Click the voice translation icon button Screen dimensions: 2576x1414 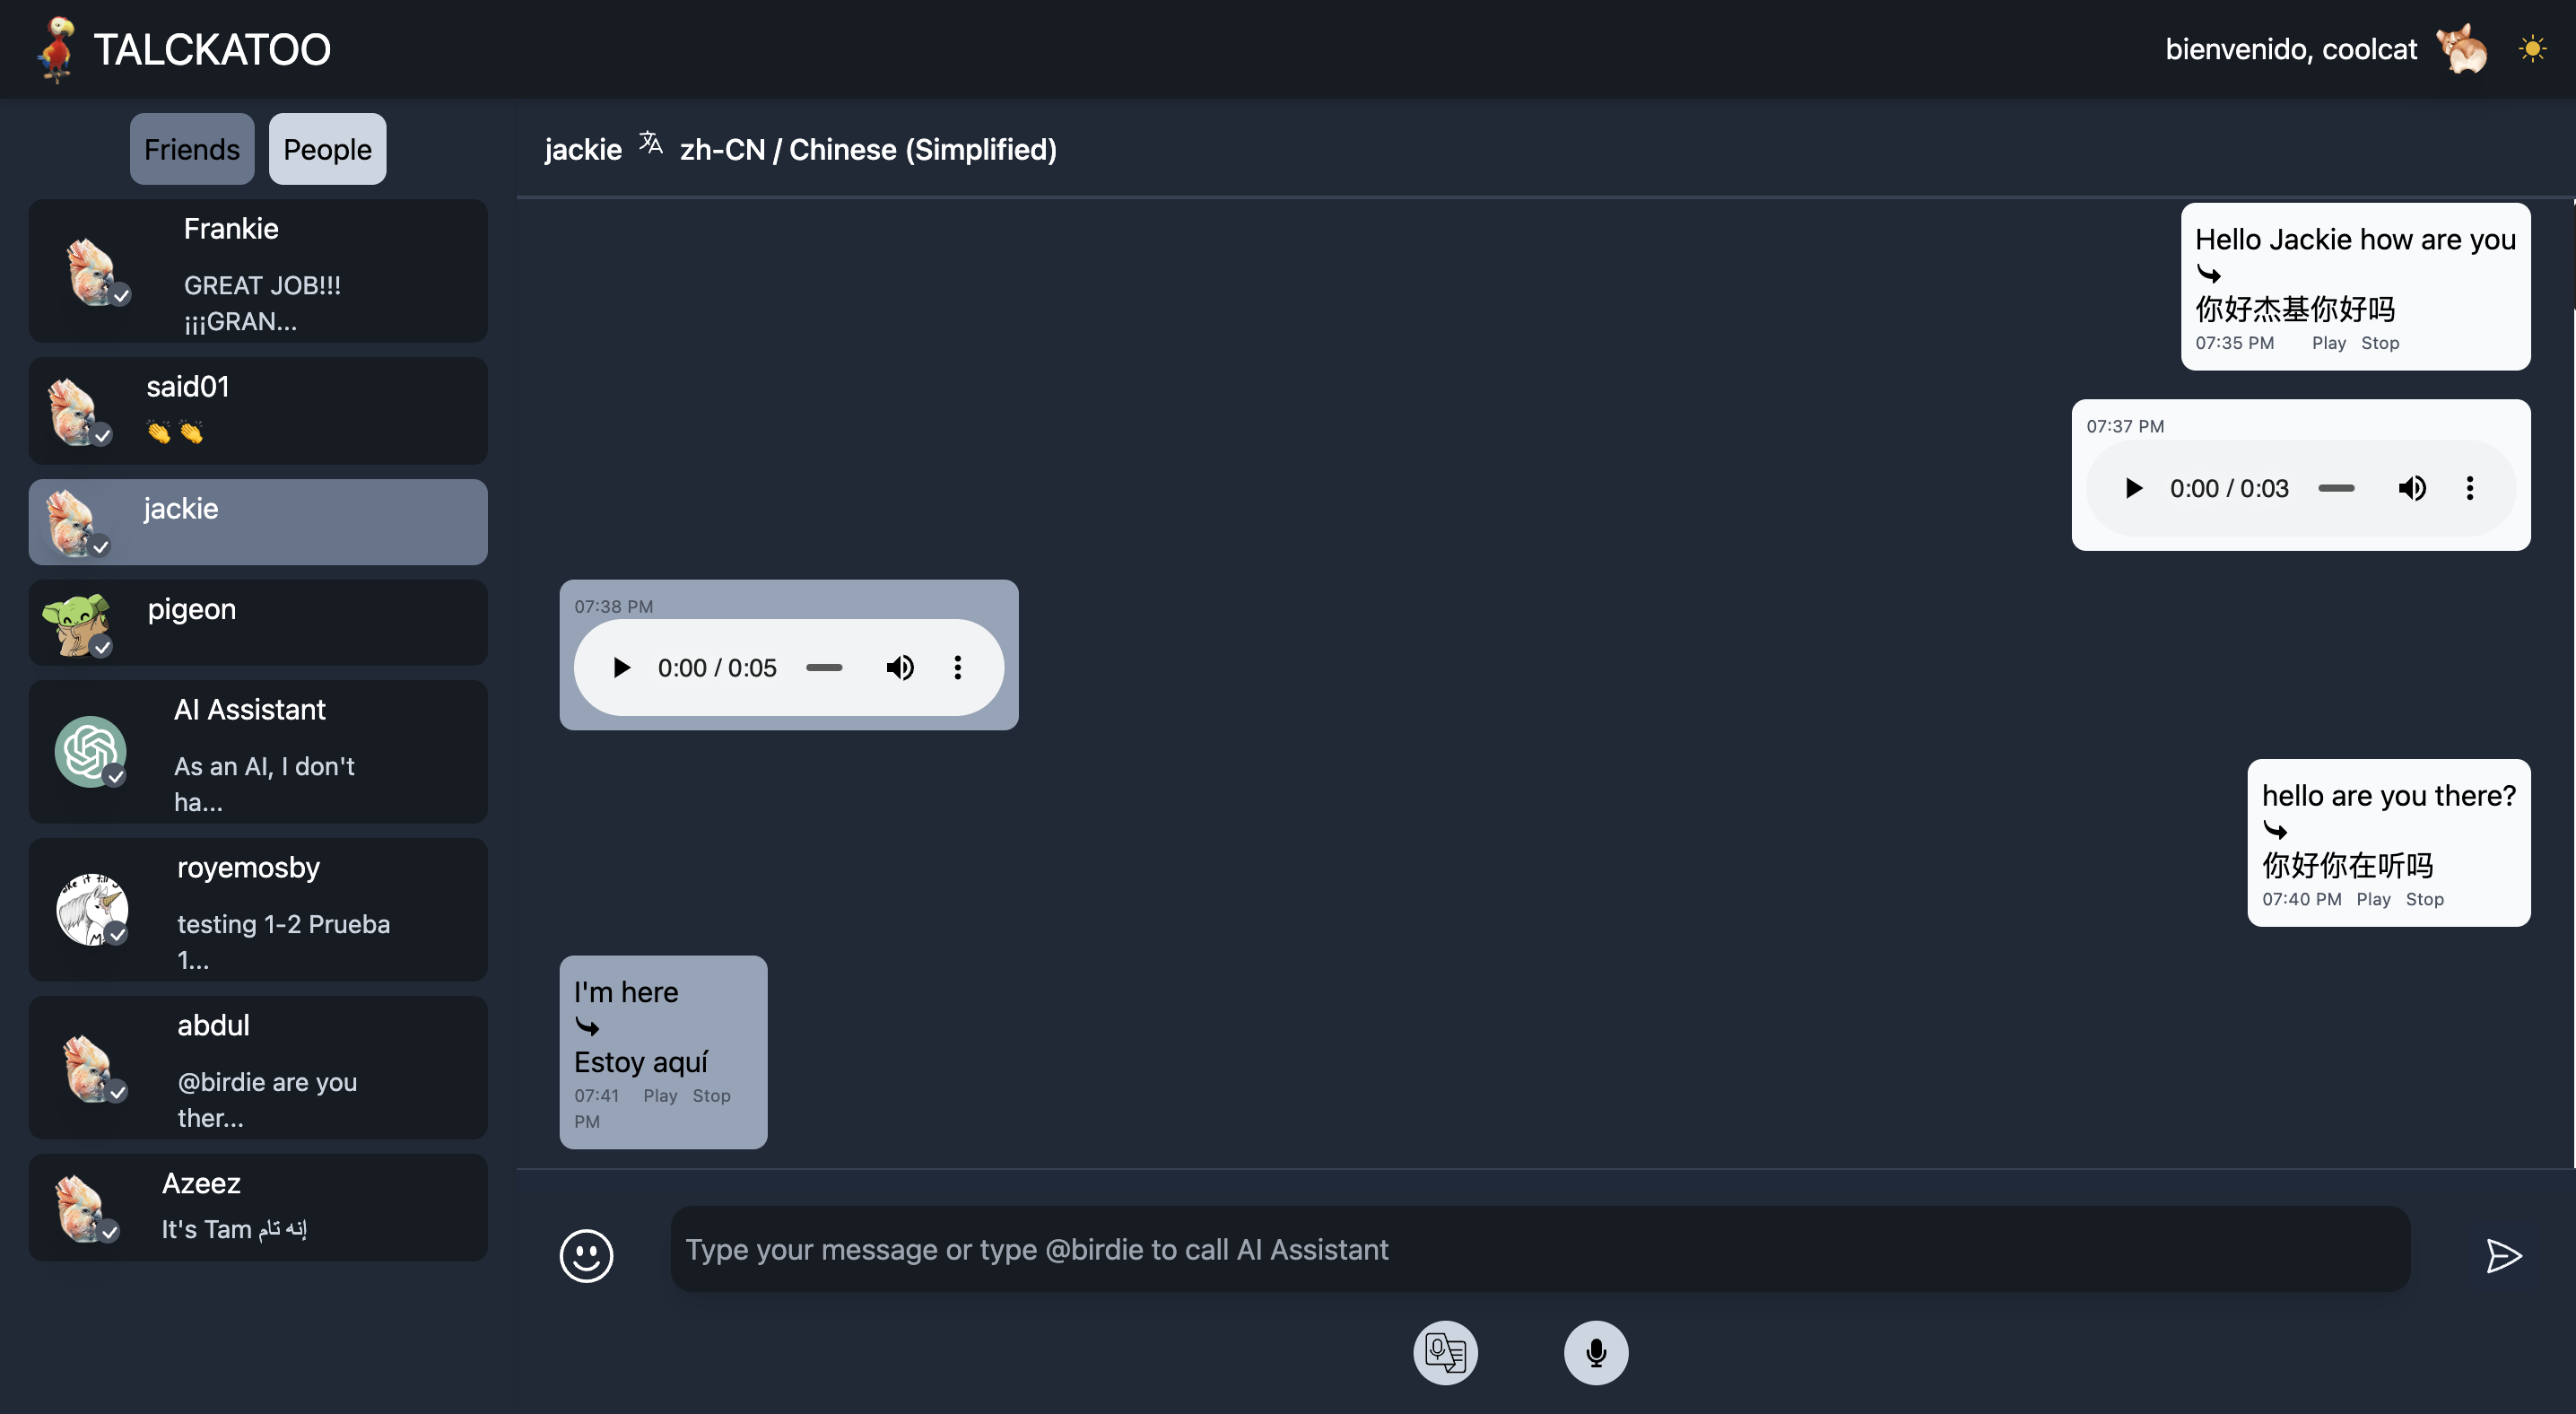(x=1445, y=1352)
